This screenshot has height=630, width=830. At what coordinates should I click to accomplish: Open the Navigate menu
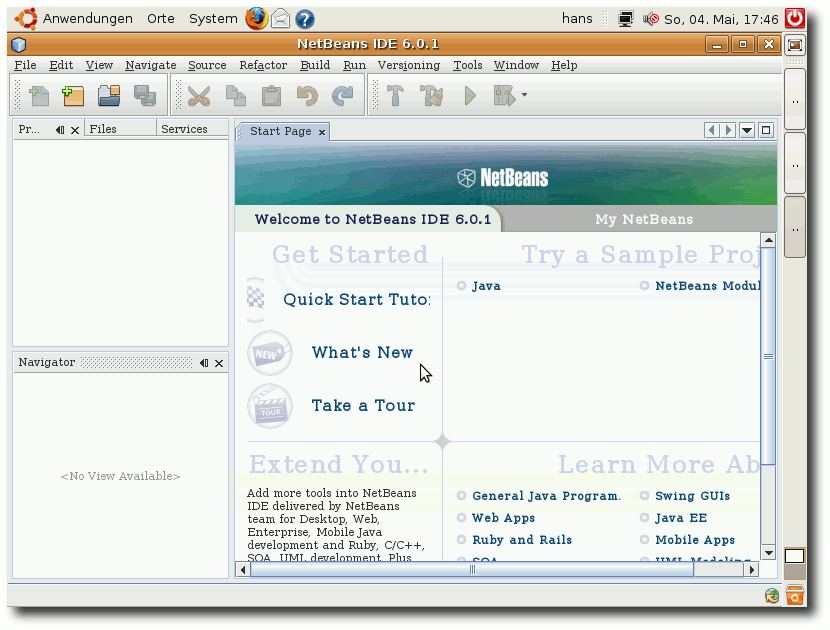pos(151,65)
